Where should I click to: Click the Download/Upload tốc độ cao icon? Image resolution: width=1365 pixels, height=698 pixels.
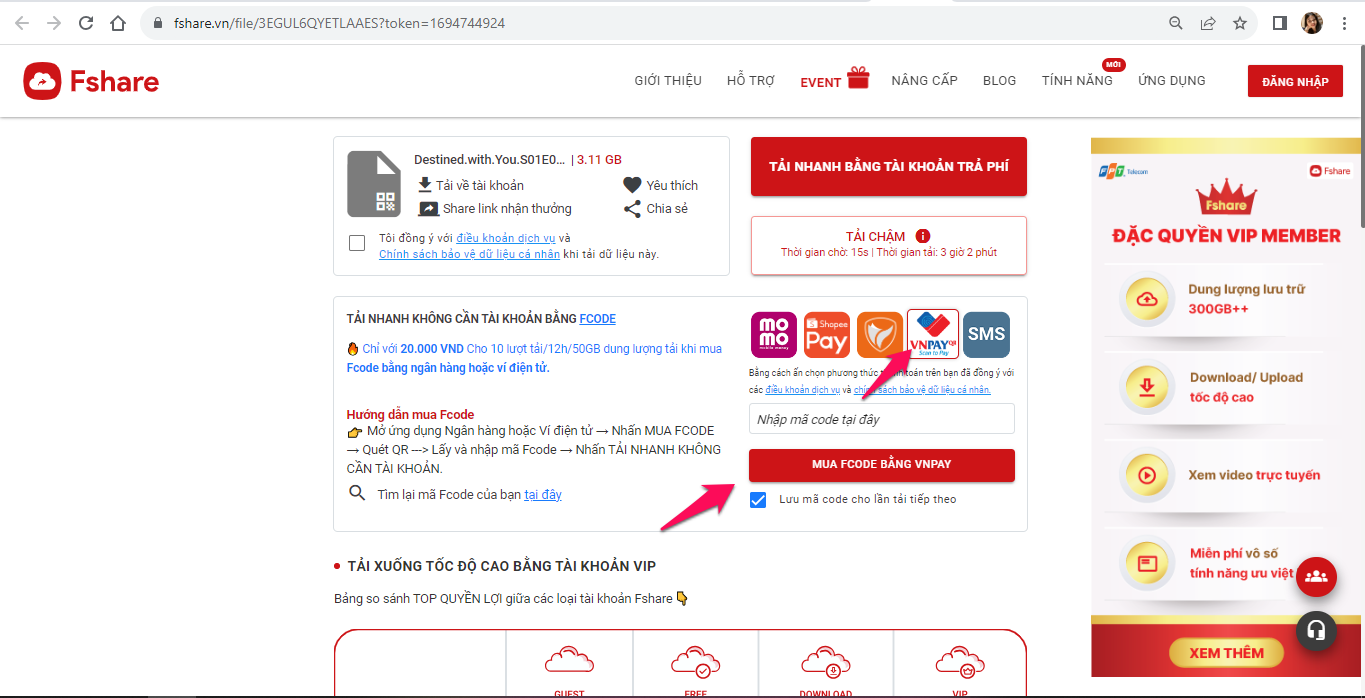point(1146,387)
